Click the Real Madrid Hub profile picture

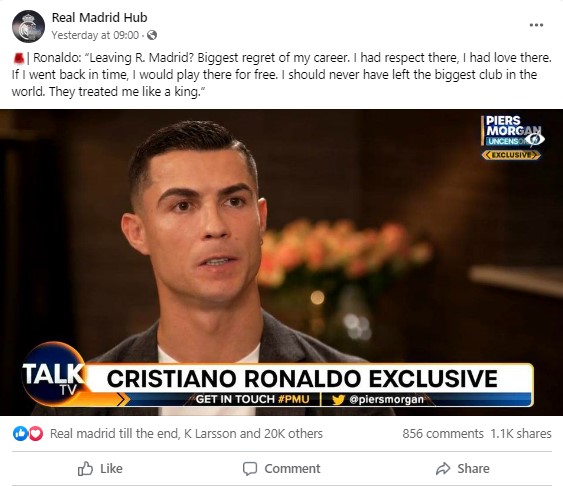click(28, 26)
